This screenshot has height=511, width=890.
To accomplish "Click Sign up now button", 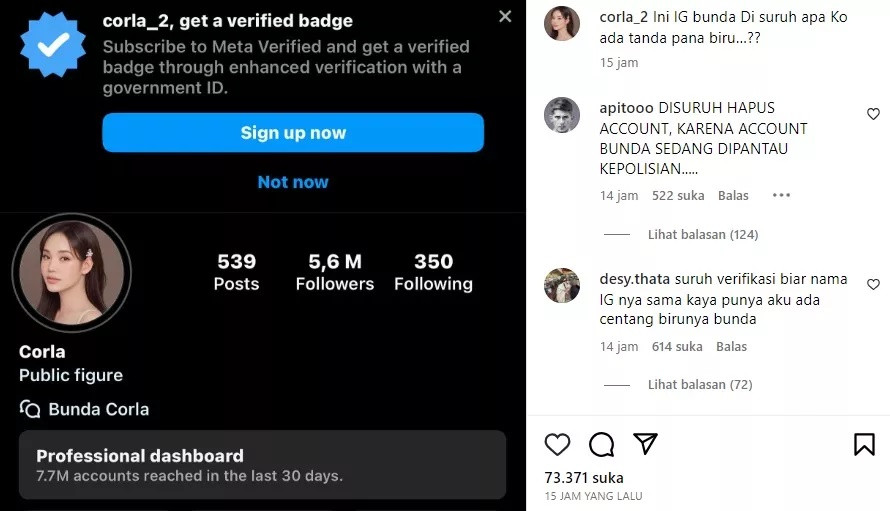I will pos(293,133).
